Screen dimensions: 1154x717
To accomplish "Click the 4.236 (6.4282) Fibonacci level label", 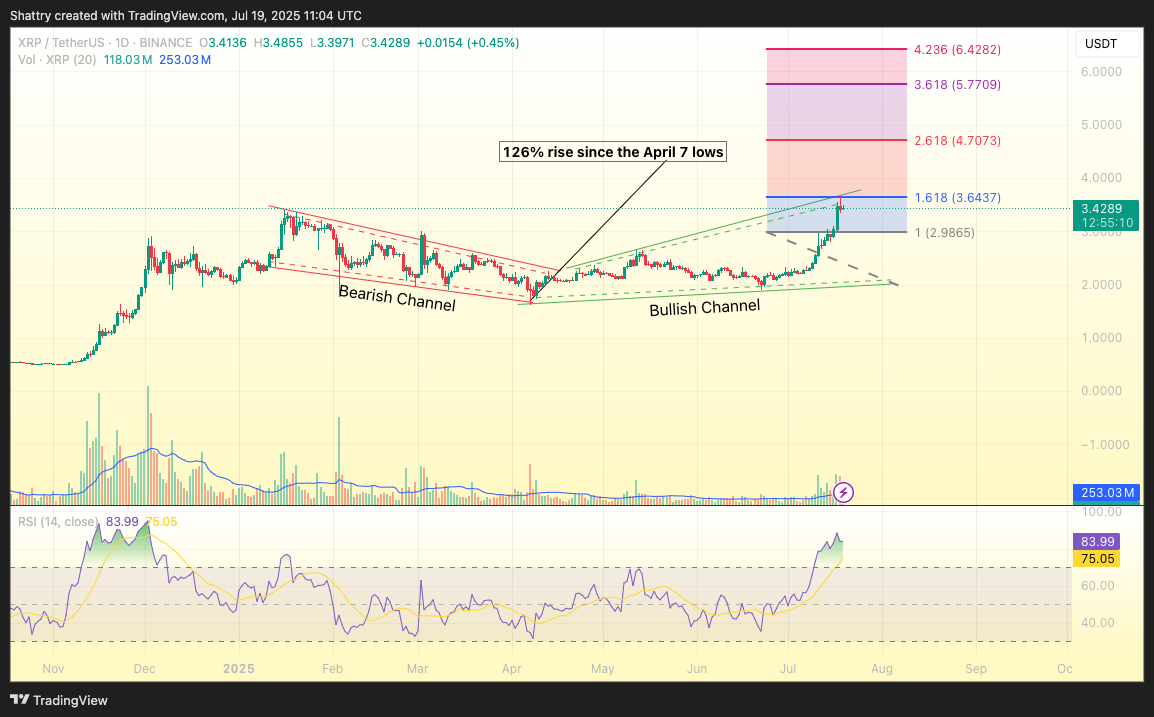I will tap(957, 49).
